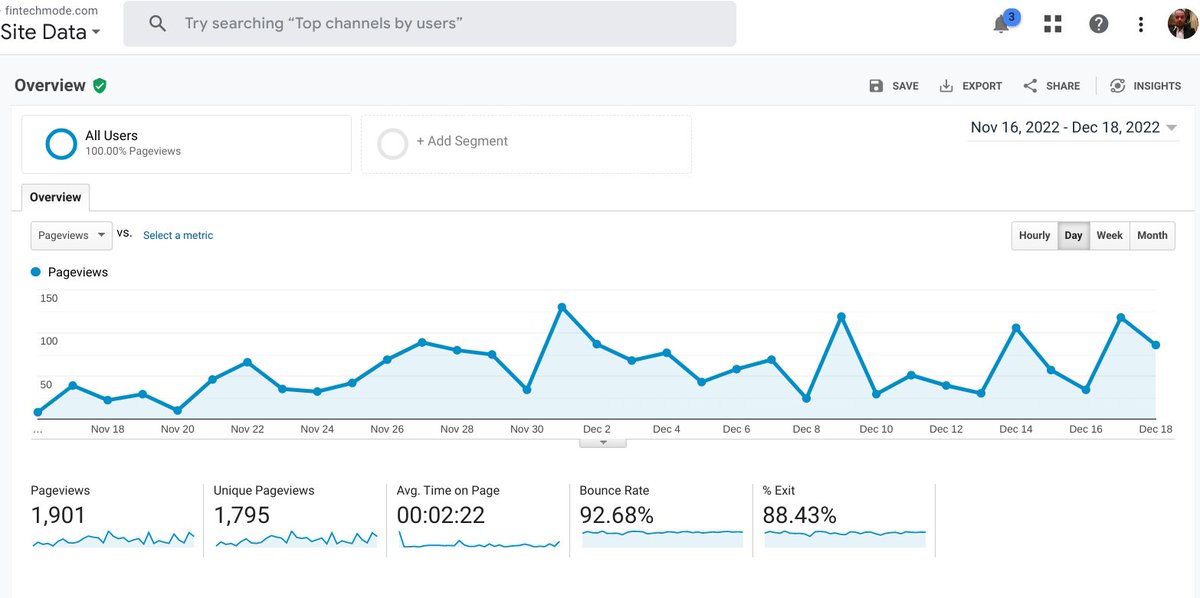Viewport: 1200px width, 598px height.
Task: Switch graph to Week view
Action: pos(1109,236)
